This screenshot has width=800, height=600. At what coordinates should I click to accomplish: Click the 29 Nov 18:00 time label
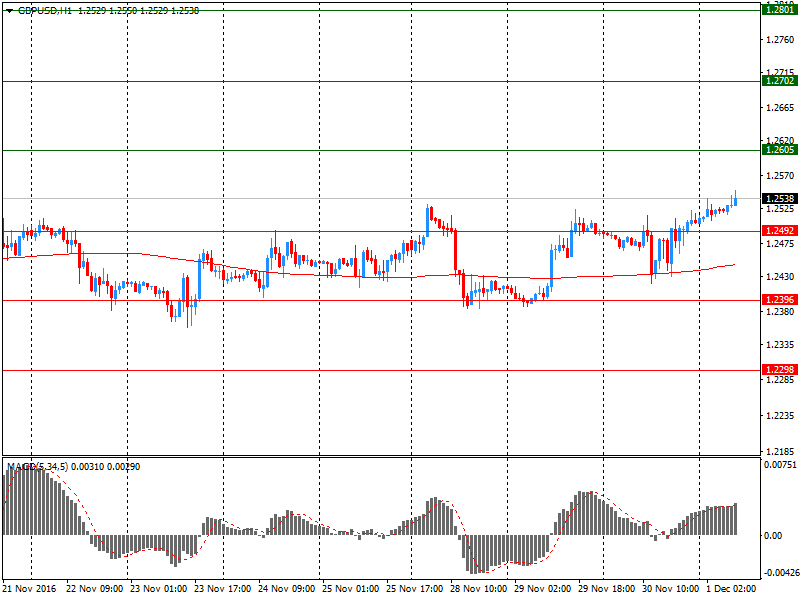coord(607,588)
